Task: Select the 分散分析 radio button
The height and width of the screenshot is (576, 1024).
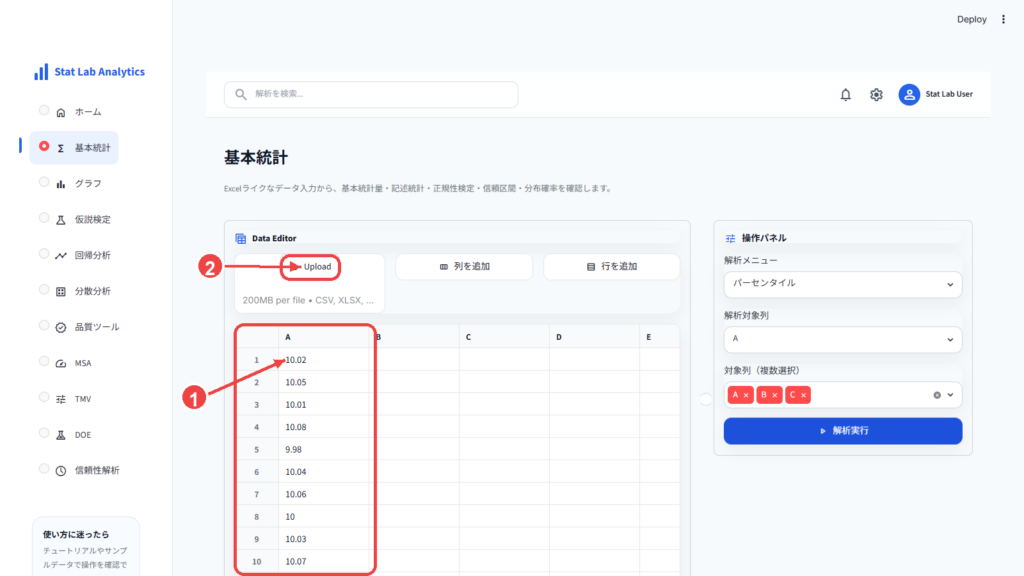Action: tap(44, 289)
